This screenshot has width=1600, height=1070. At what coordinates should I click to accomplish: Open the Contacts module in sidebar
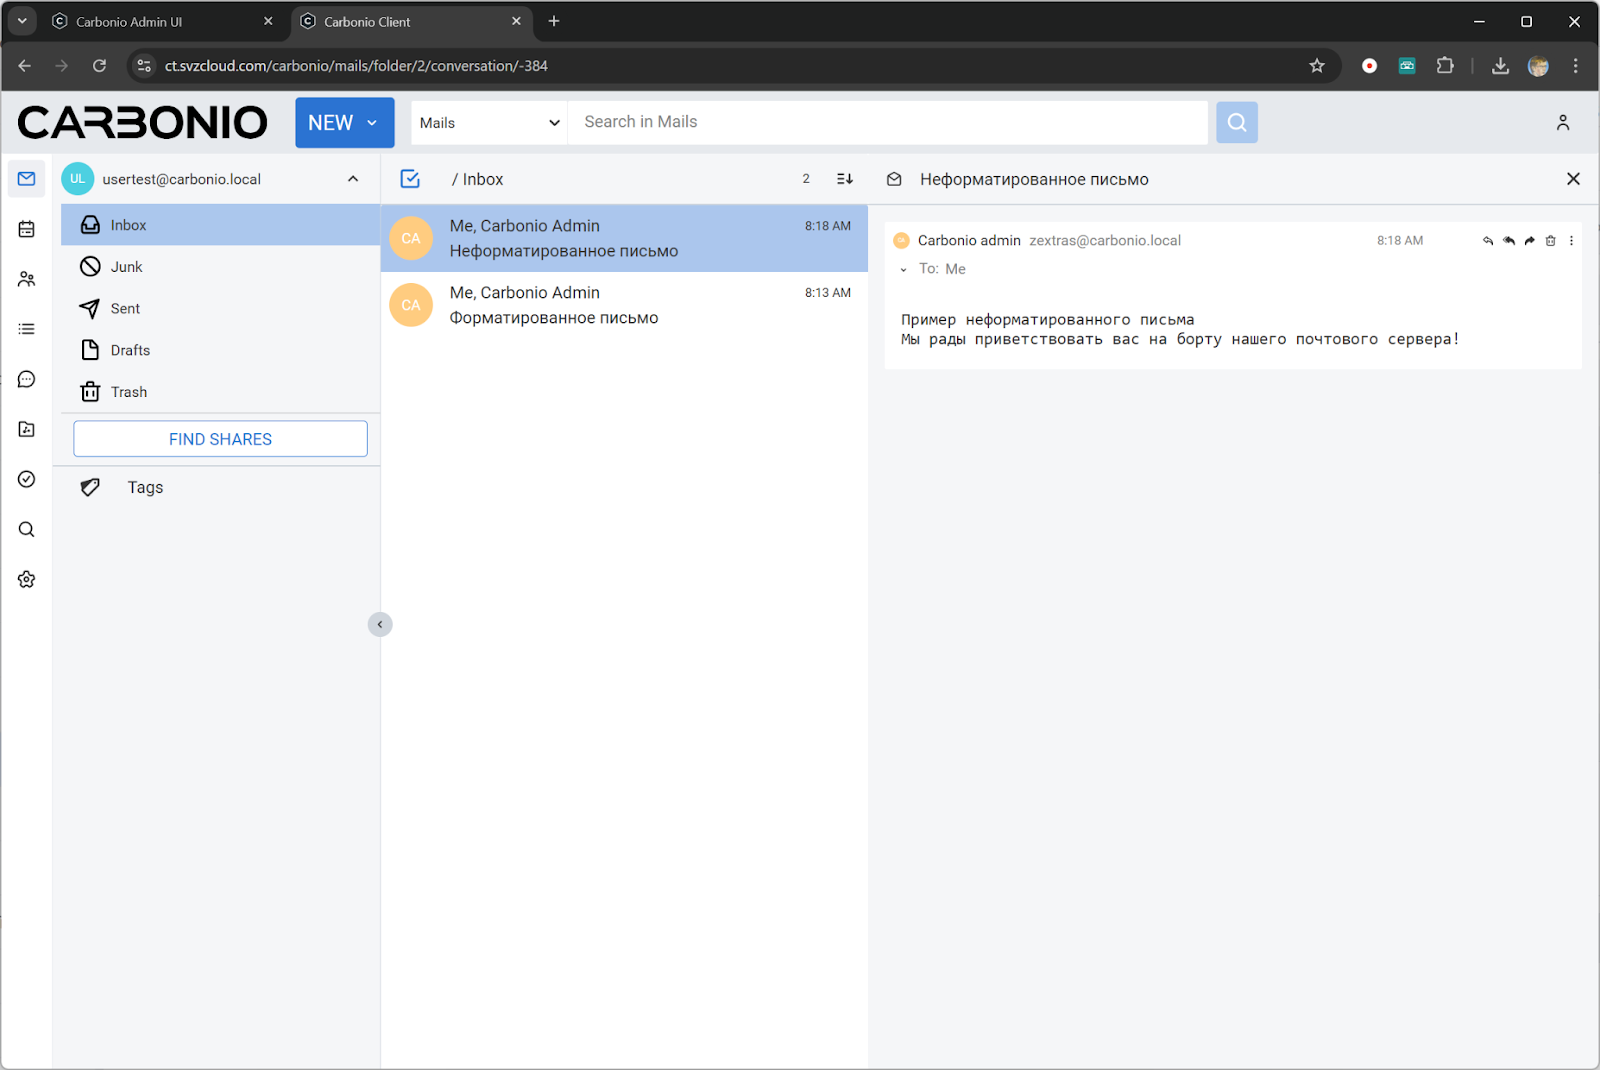[27, 279]
